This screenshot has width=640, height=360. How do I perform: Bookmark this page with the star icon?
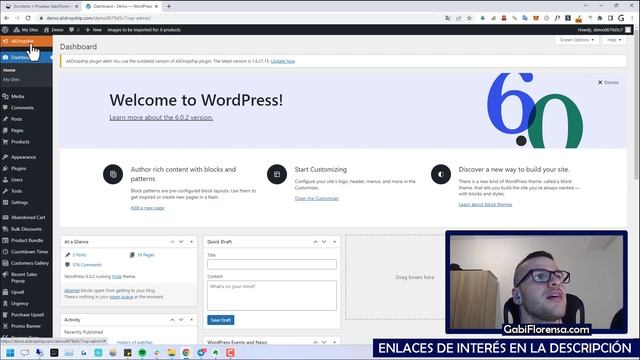[x=469, y=18]
